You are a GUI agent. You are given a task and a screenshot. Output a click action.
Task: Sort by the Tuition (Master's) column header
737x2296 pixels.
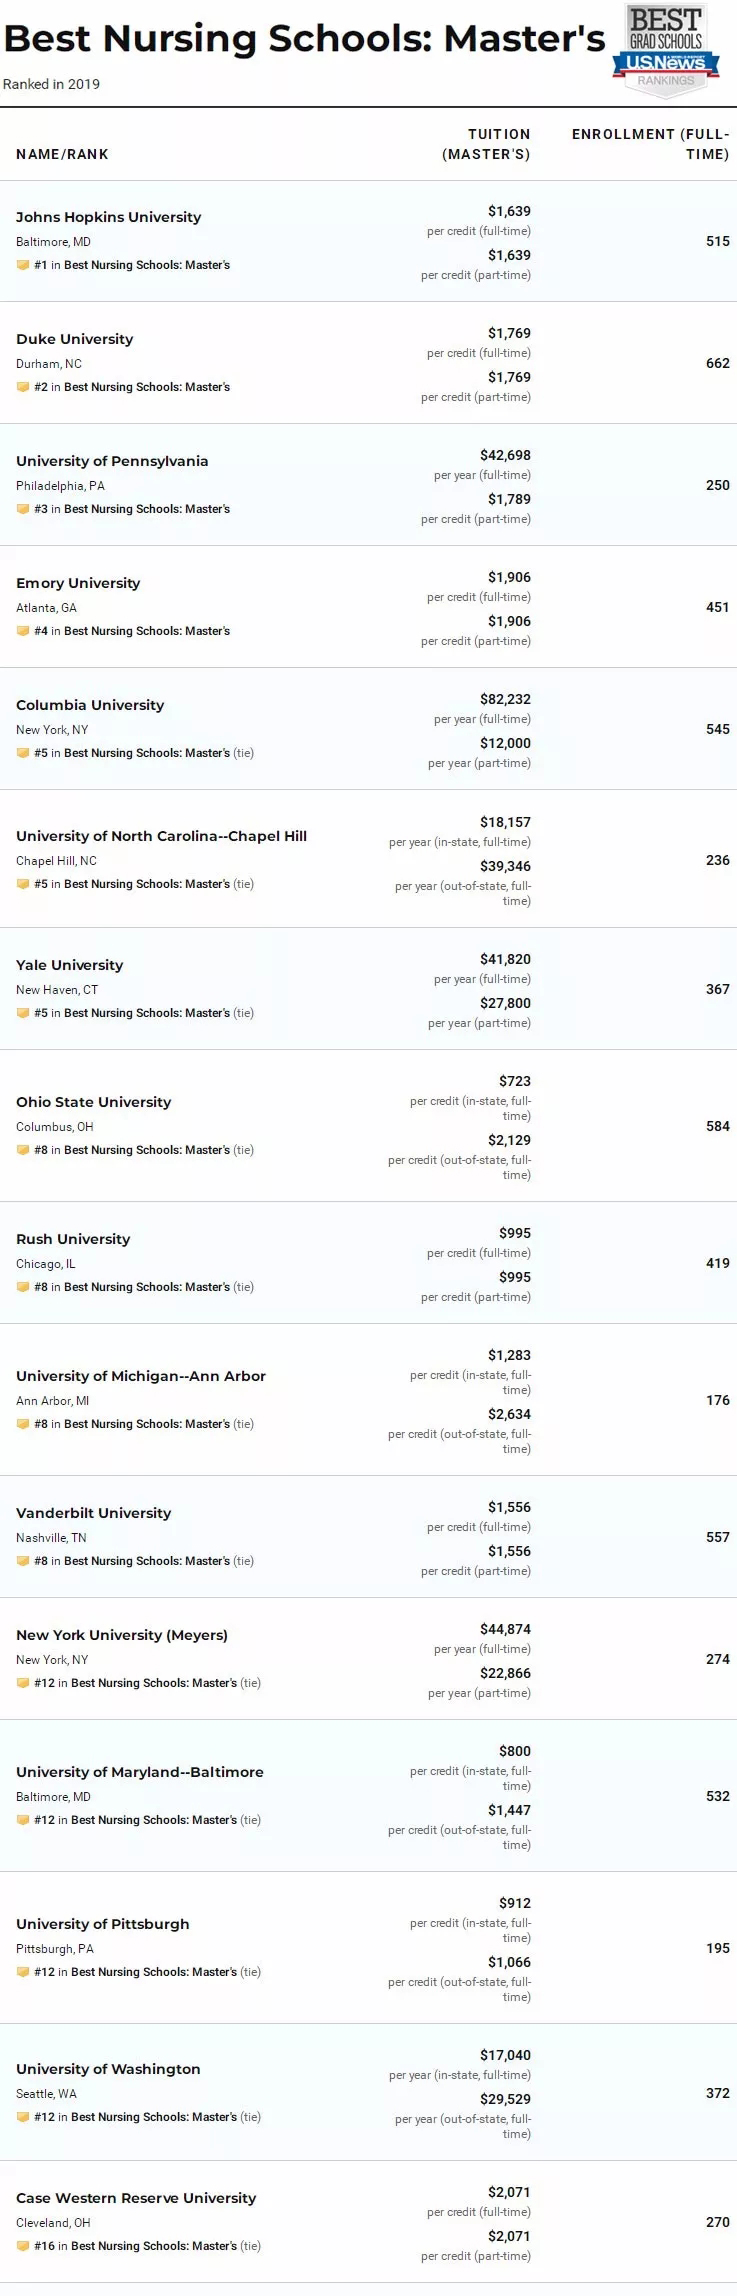tap(487, 144)
